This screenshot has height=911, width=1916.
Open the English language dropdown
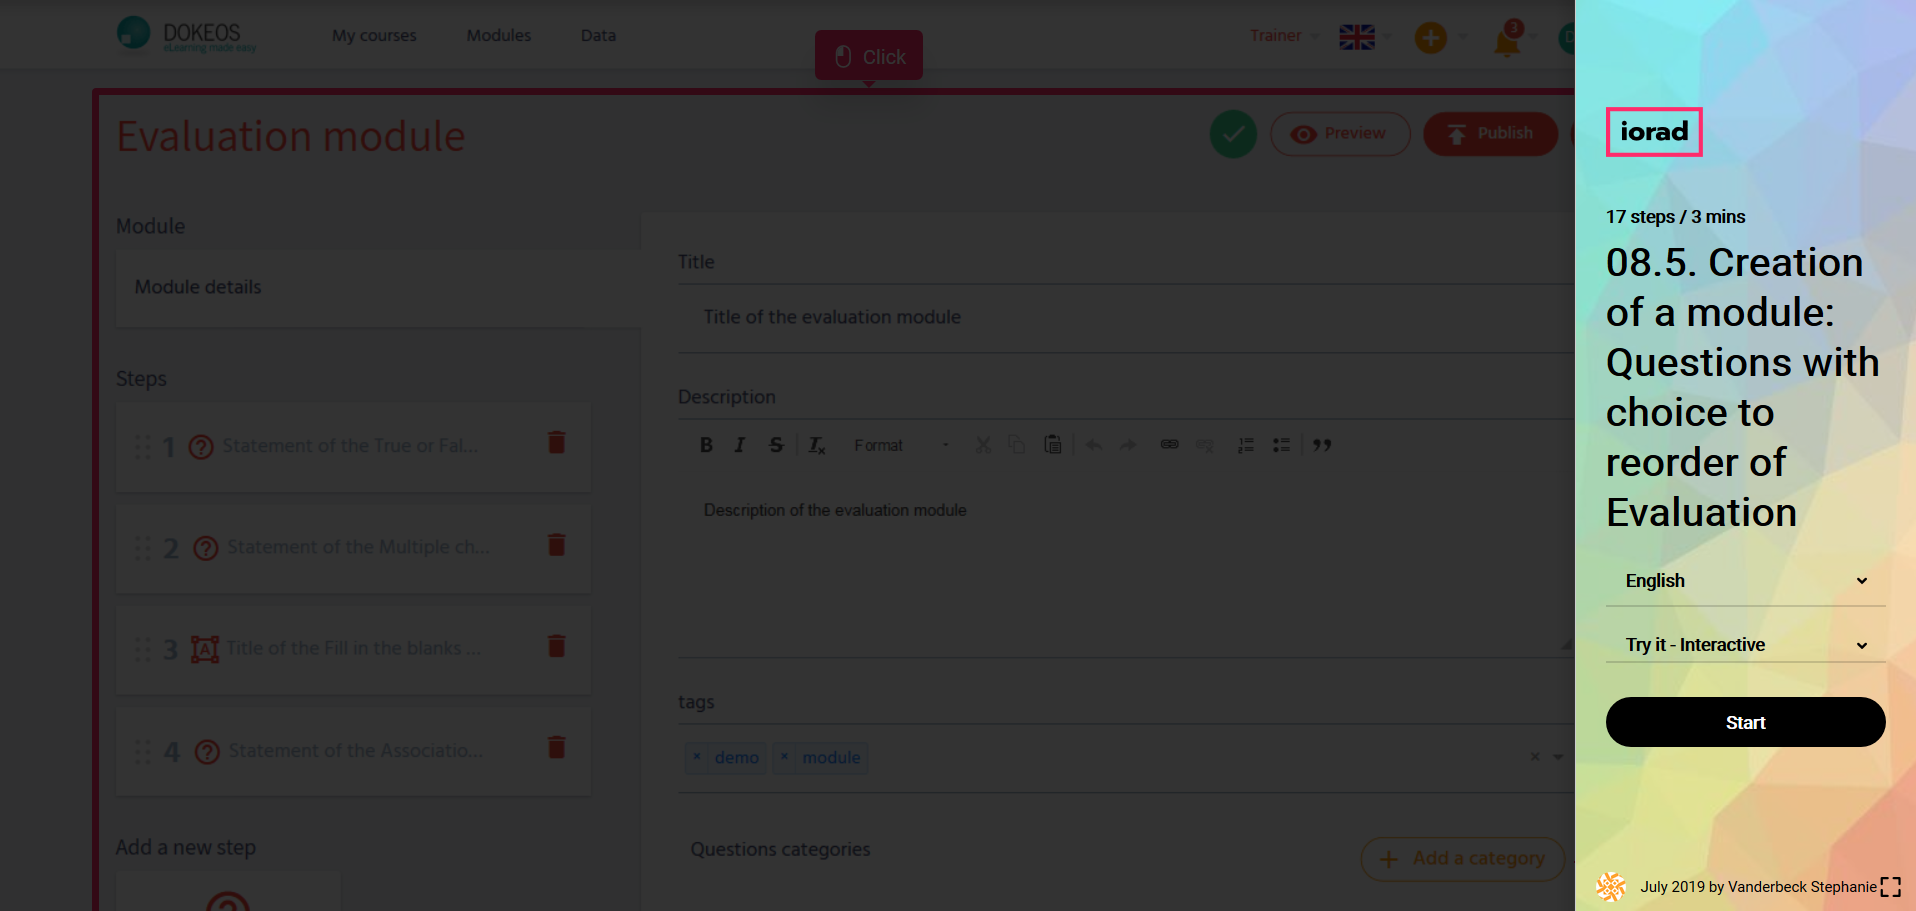point(1745,581)
